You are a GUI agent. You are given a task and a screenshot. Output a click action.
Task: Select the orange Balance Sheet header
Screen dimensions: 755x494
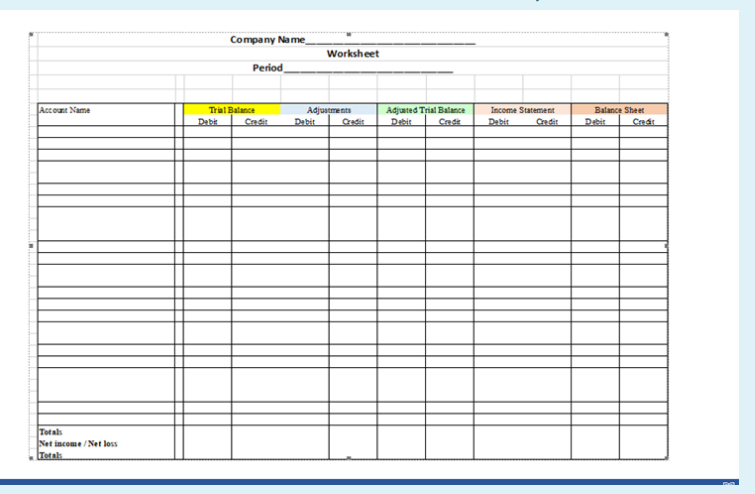(x=619, y=110)
